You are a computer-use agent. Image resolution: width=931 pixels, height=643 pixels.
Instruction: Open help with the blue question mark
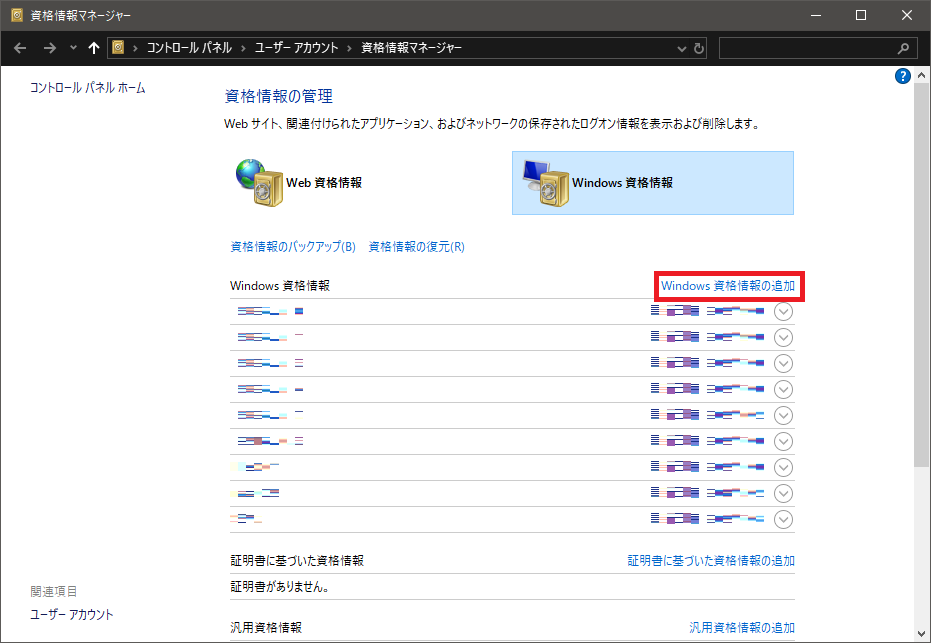click(x=902, y=76)
